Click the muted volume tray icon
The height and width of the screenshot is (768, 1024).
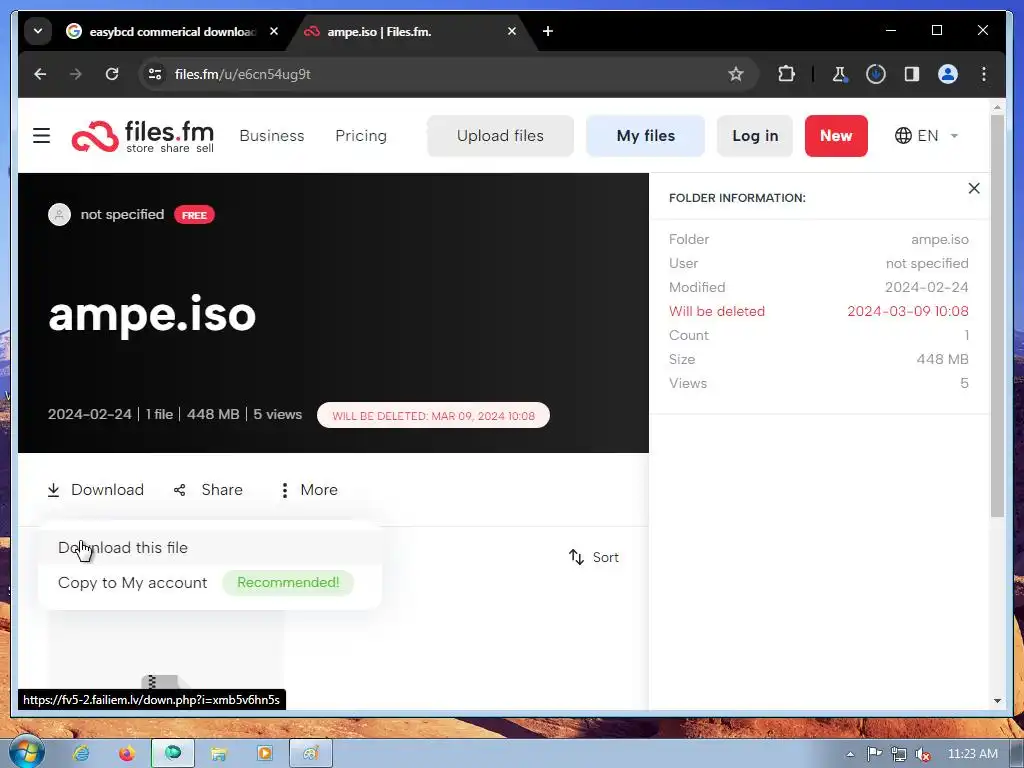pyautogui.click(x=923, y=754)
